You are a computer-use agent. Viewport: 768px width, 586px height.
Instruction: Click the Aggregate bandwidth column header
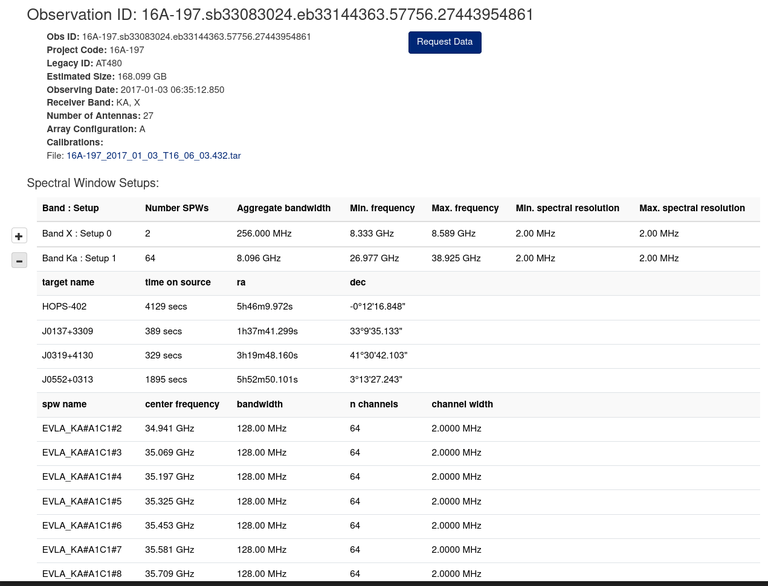pos(283,208)
